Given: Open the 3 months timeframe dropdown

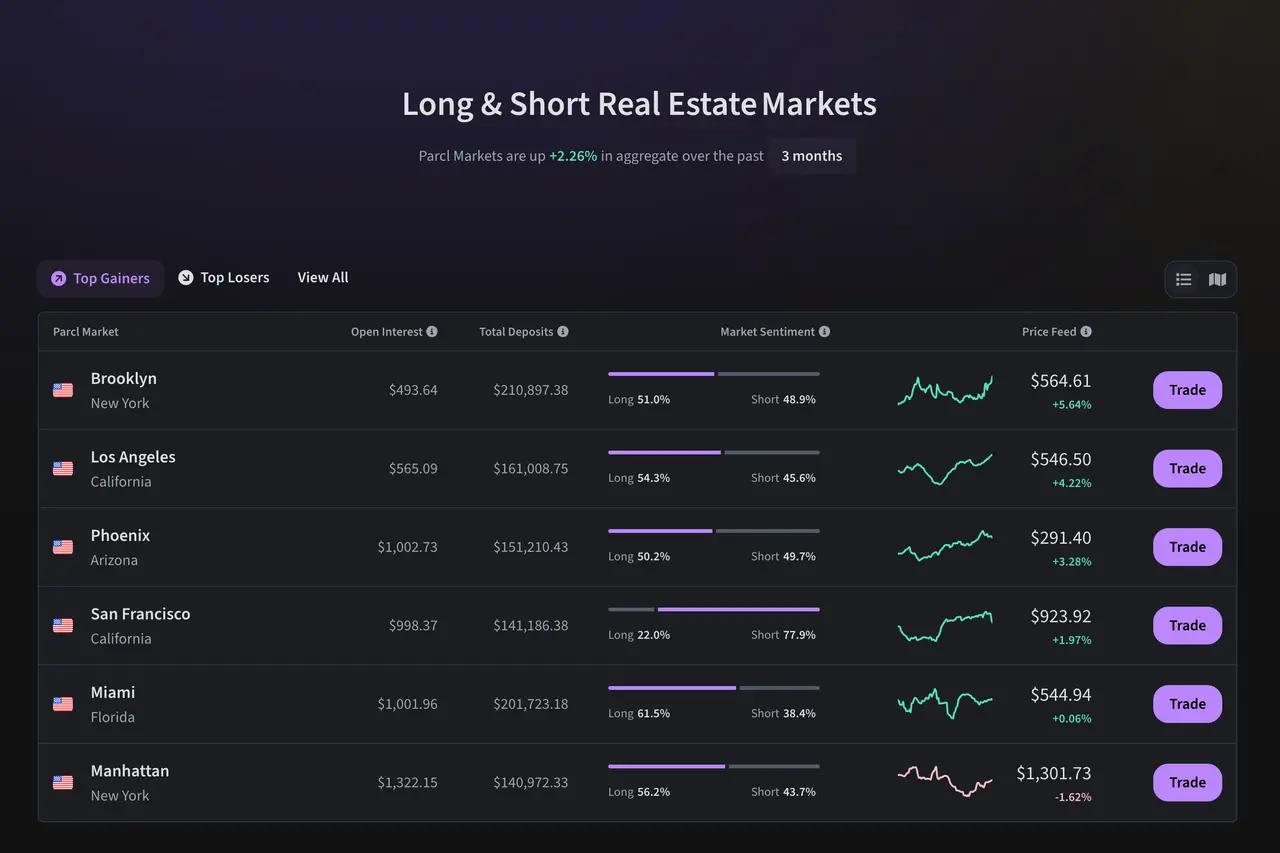Looking at the screenshot, I should point(812,156).
